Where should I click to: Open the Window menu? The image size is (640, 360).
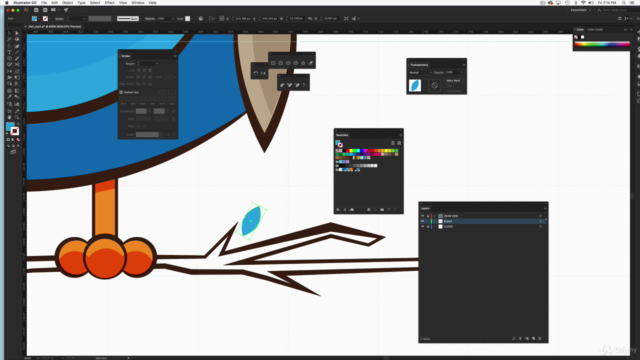138,2
